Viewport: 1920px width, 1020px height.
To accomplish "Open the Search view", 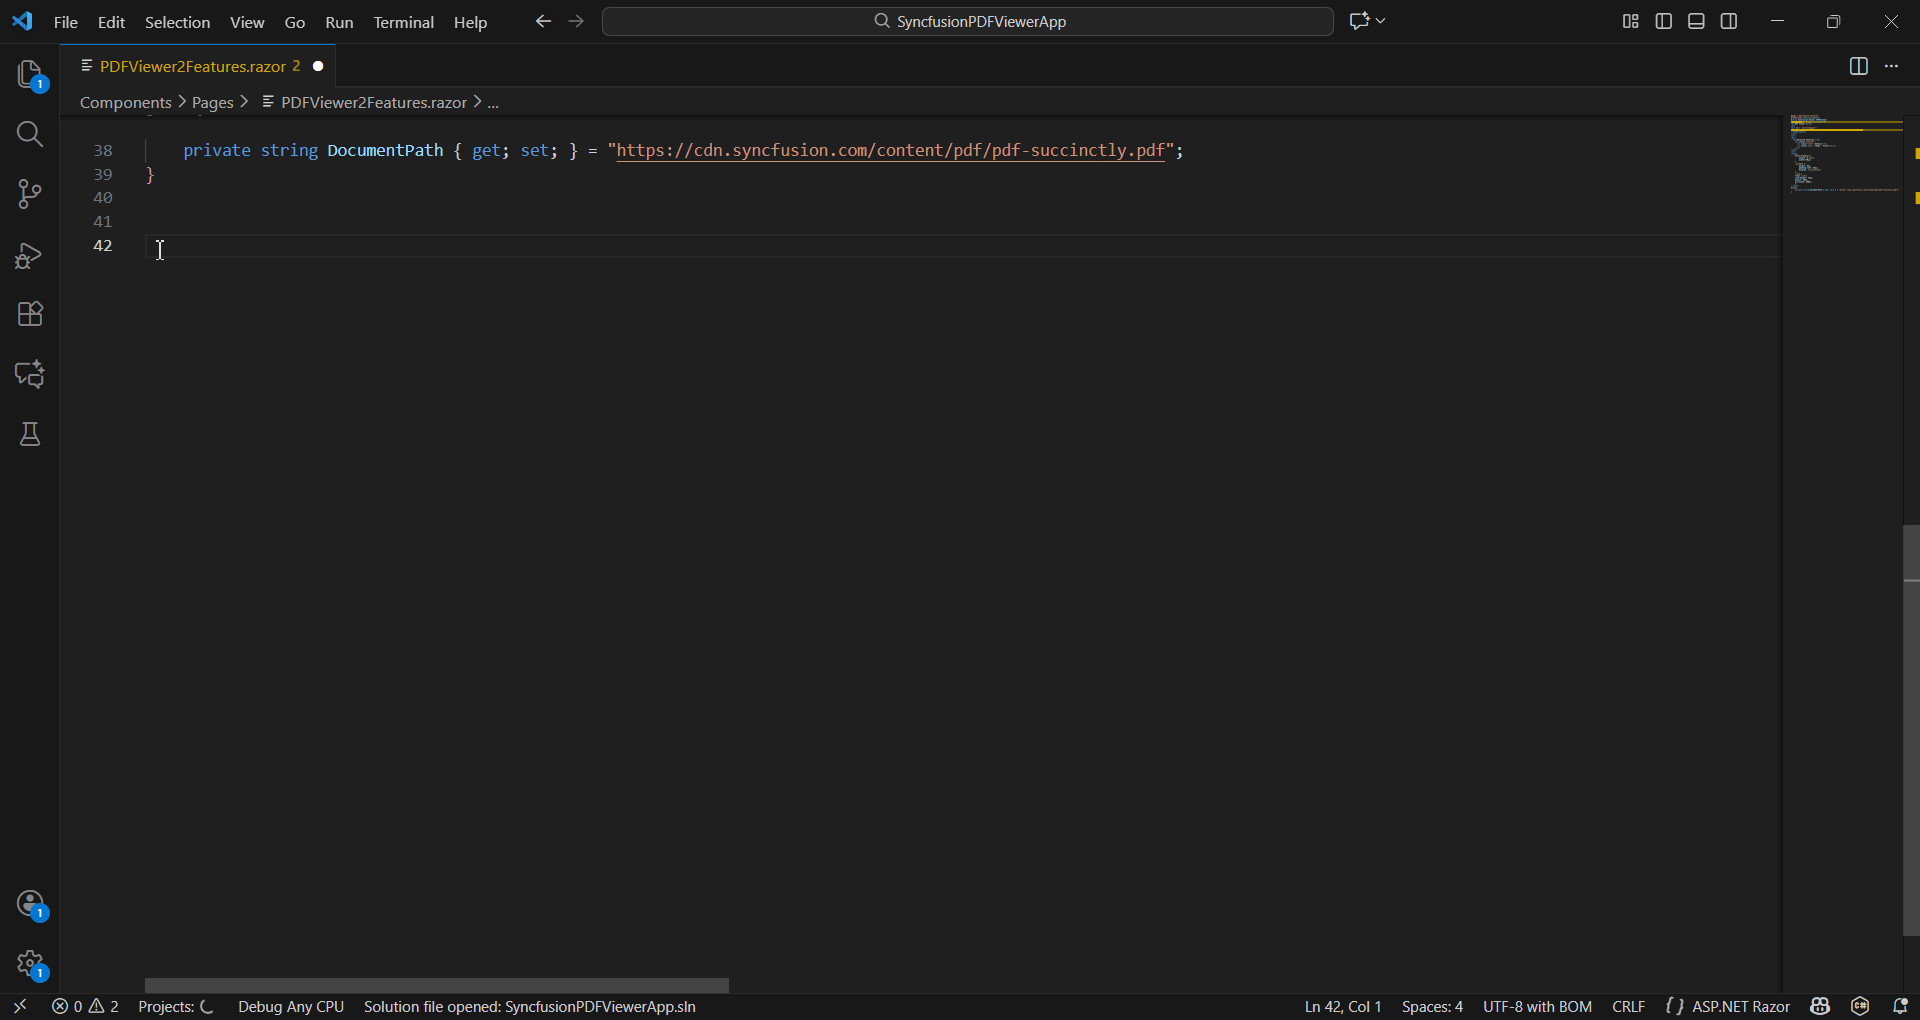I will [x=29, y=133].
